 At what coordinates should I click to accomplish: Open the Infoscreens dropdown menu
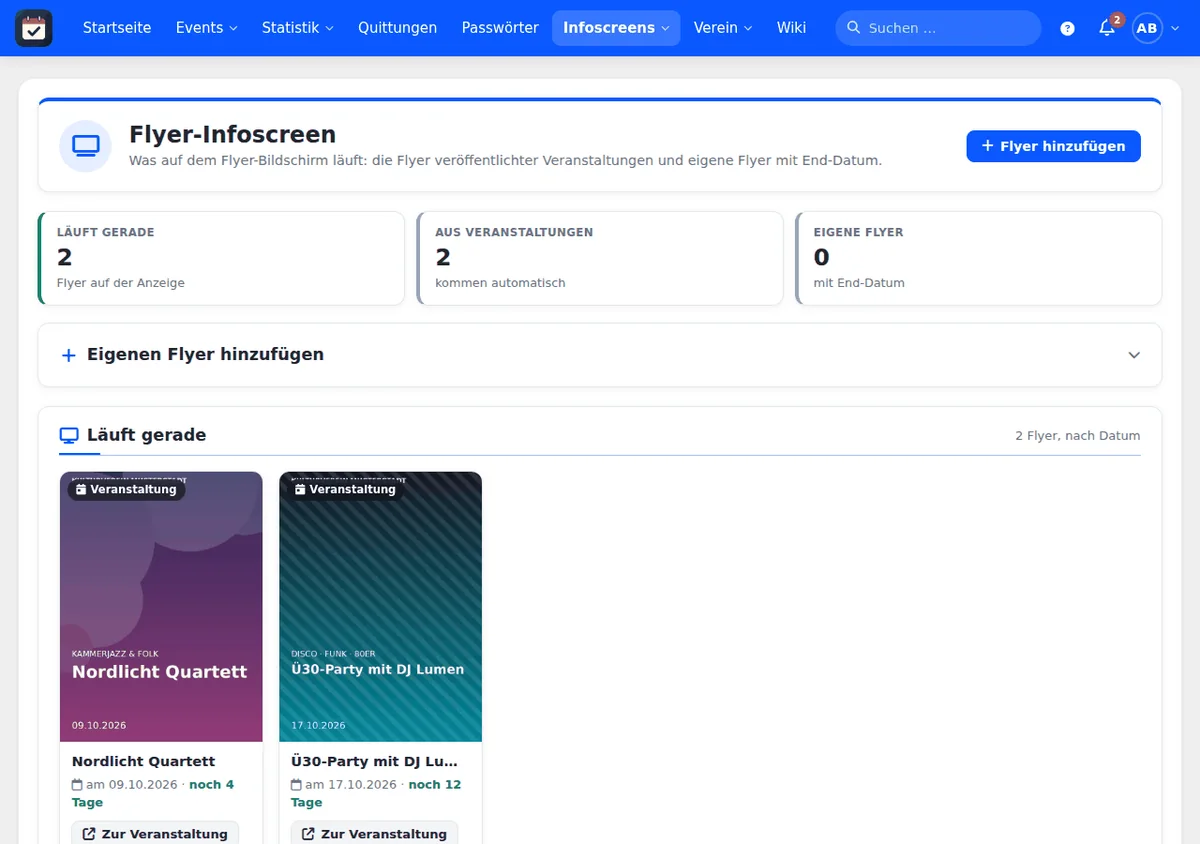[616, 28]
